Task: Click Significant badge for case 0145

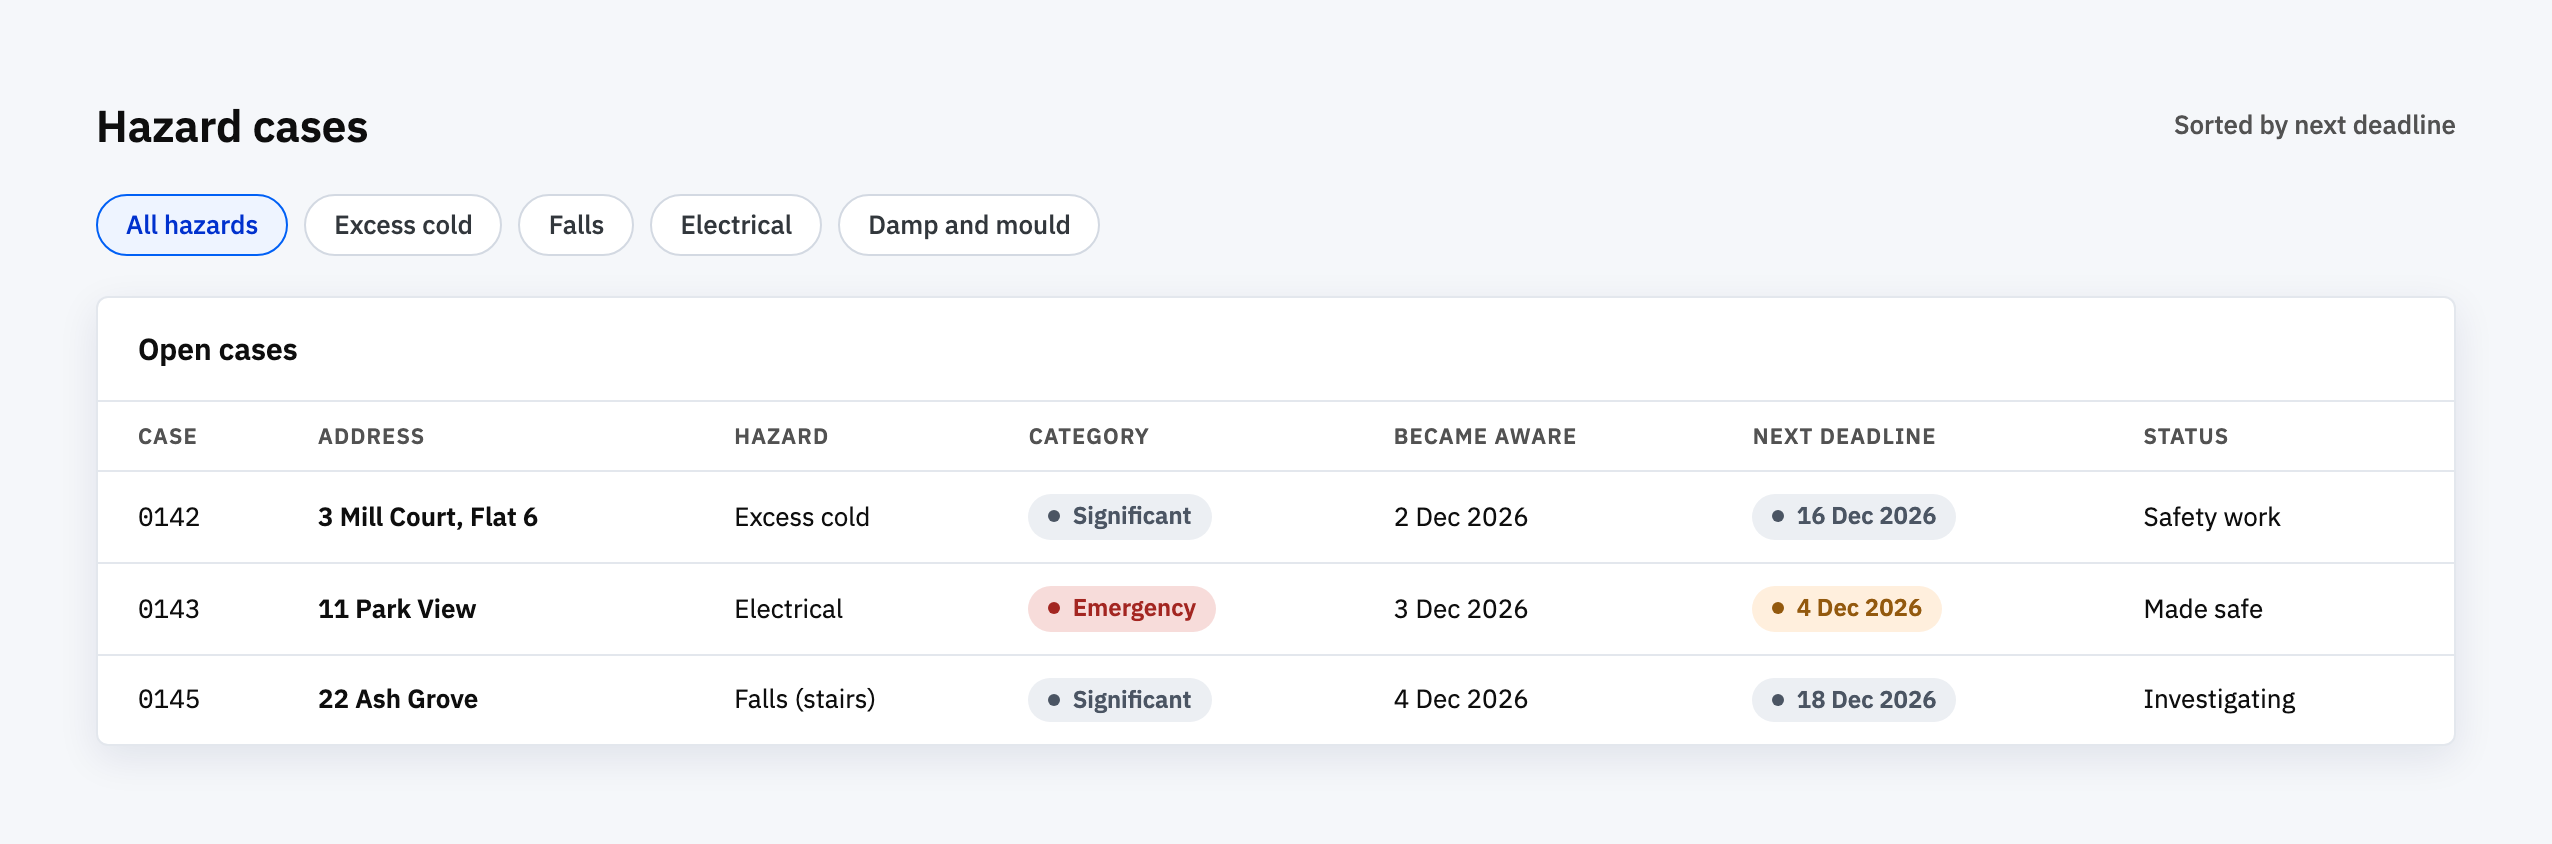Action: 1120,700
